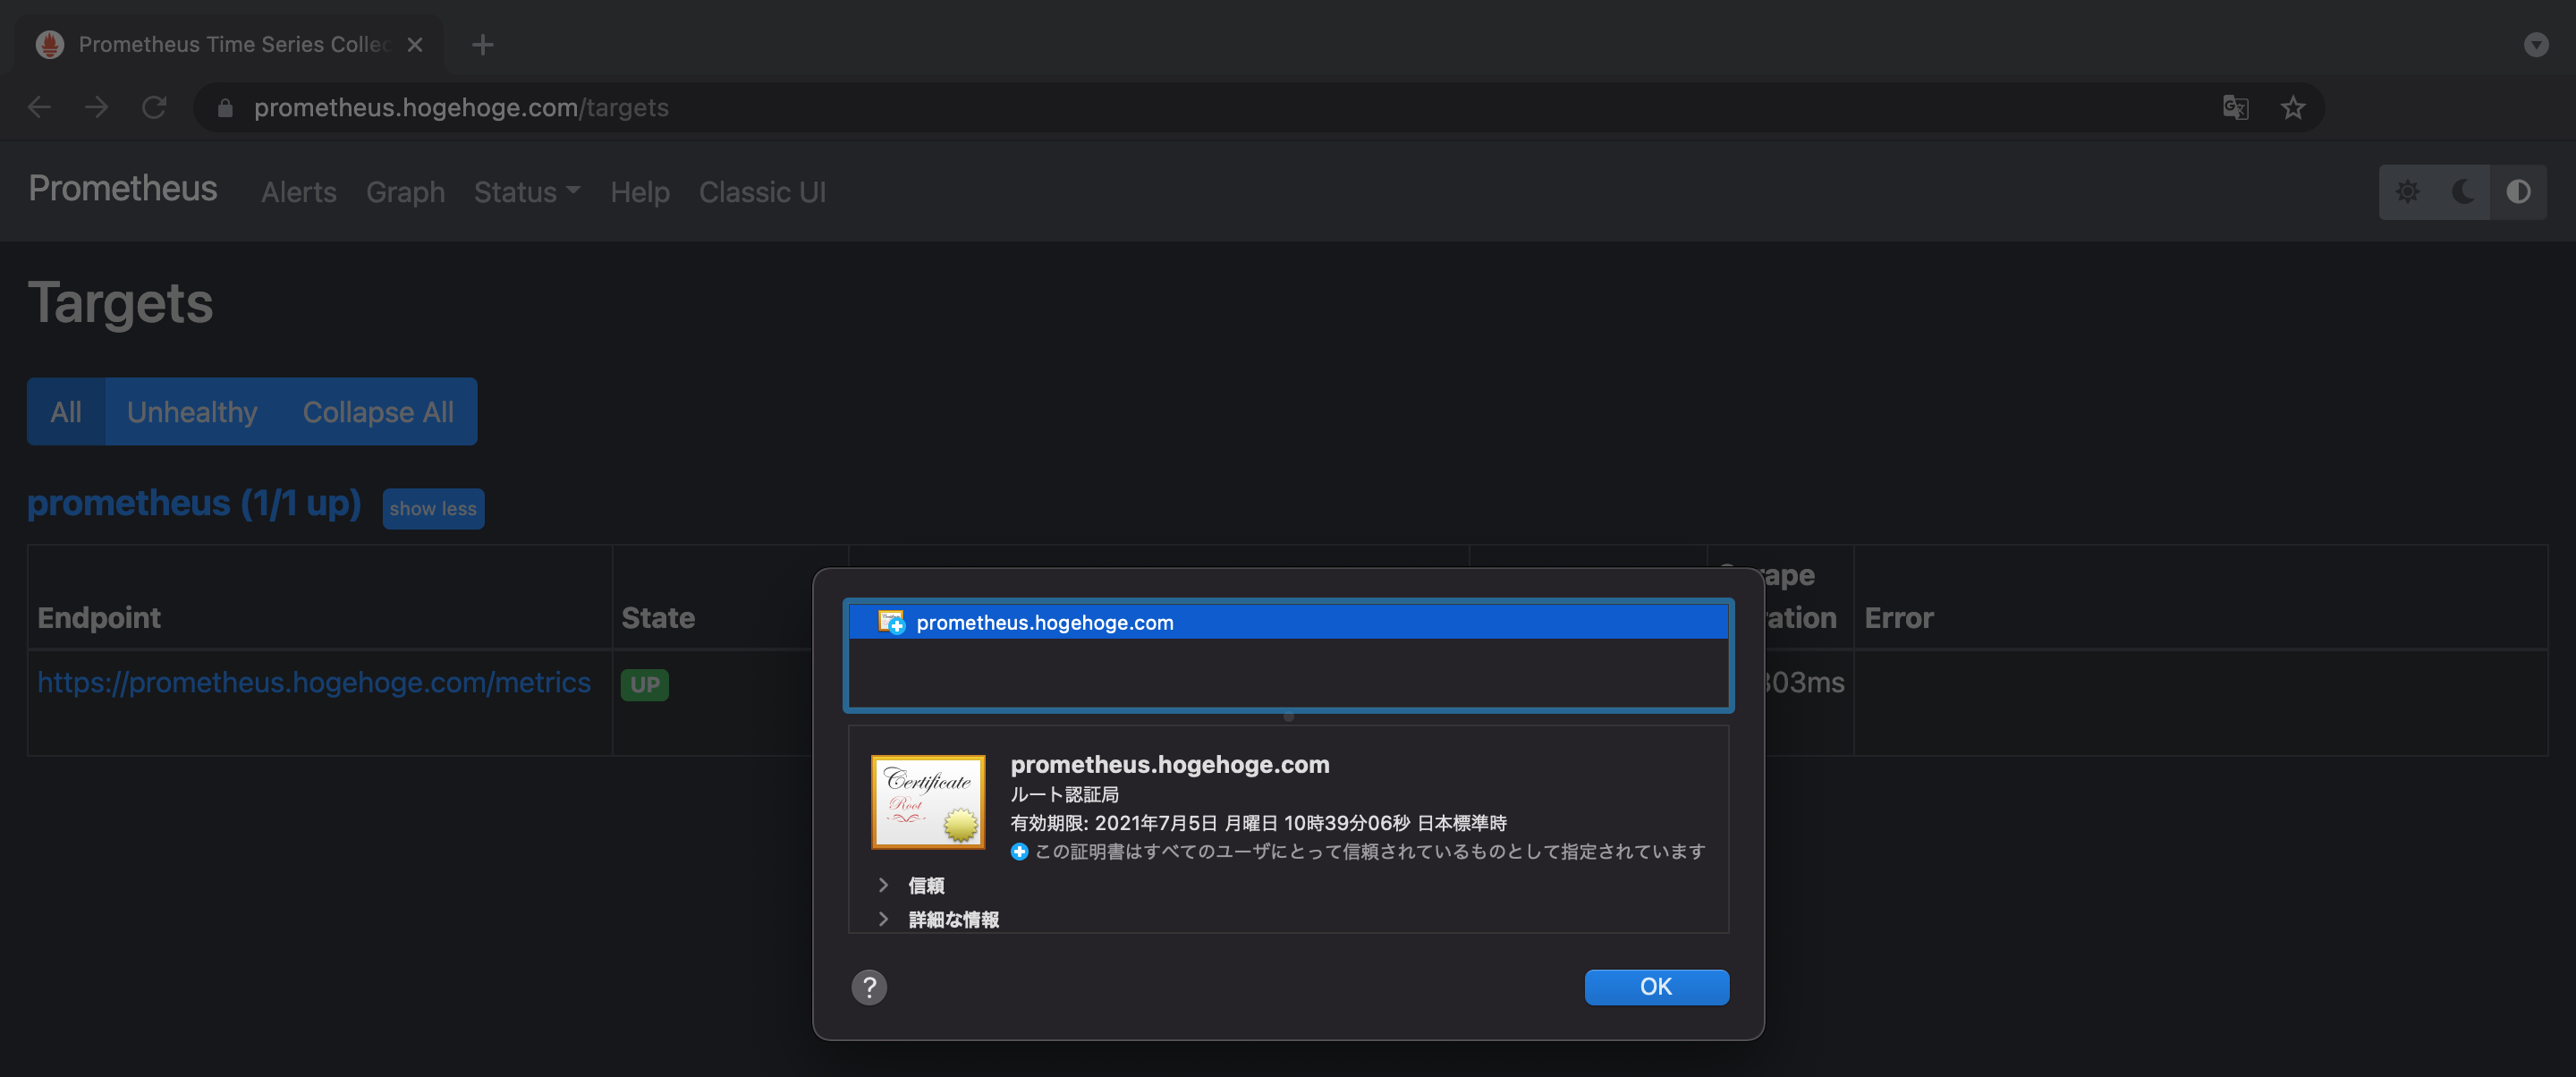This screenshot has width=2576, height=1077.
Task: Click the Endpoint column header
Action: pos(99,617)
